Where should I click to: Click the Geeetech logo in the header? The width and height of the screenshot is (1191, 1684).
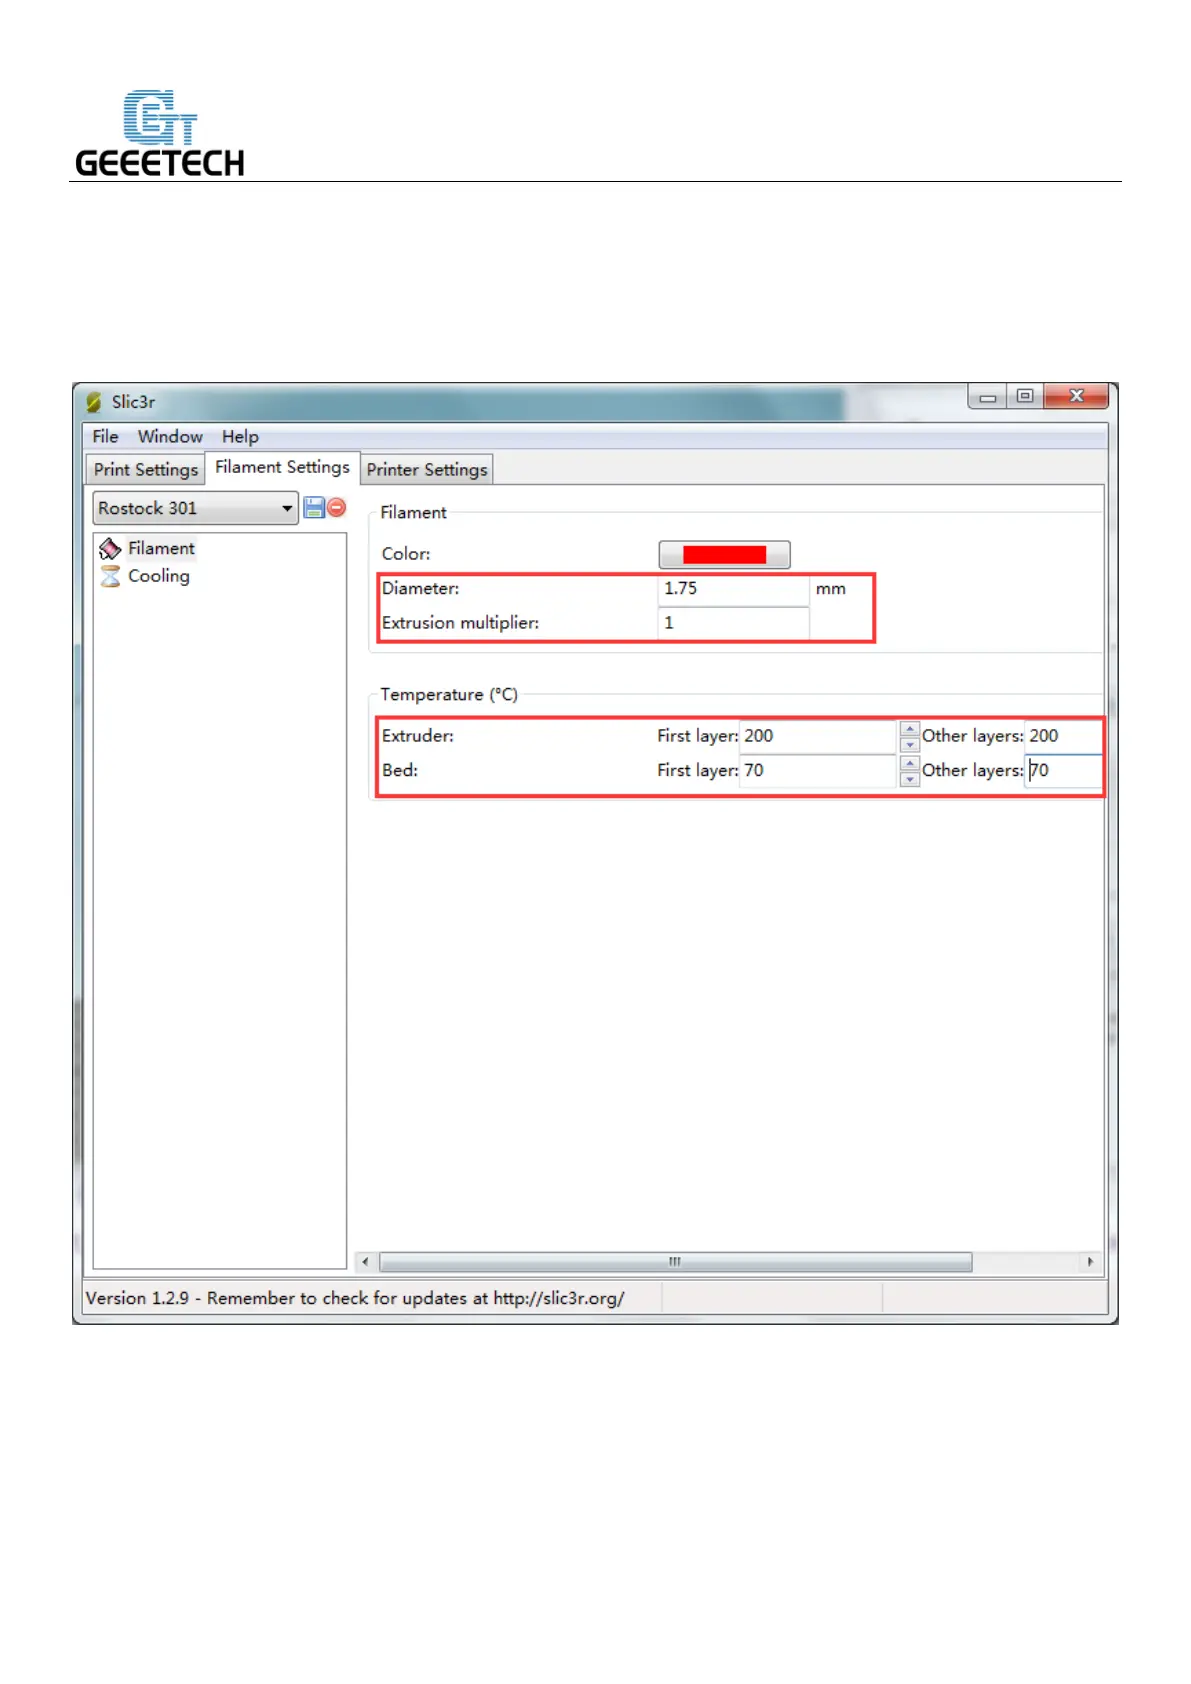(160, 134)
